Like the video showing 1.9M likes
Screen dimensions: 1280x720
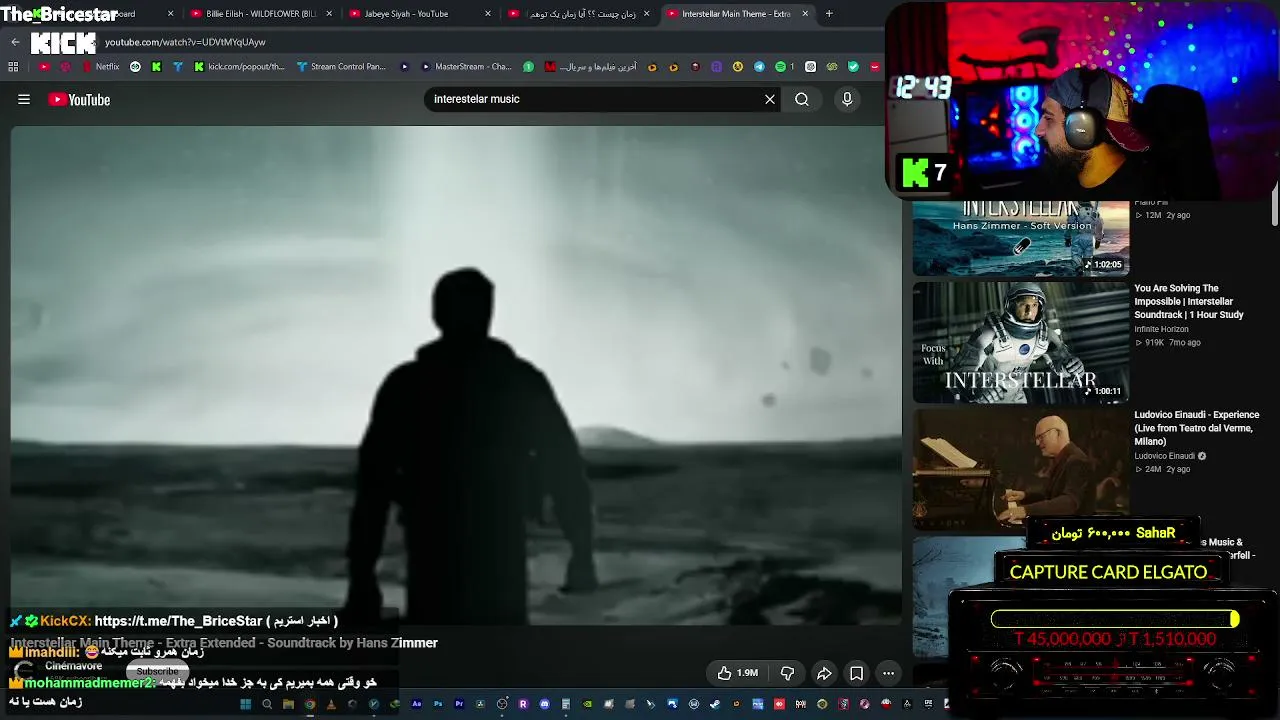pos(738,673)
